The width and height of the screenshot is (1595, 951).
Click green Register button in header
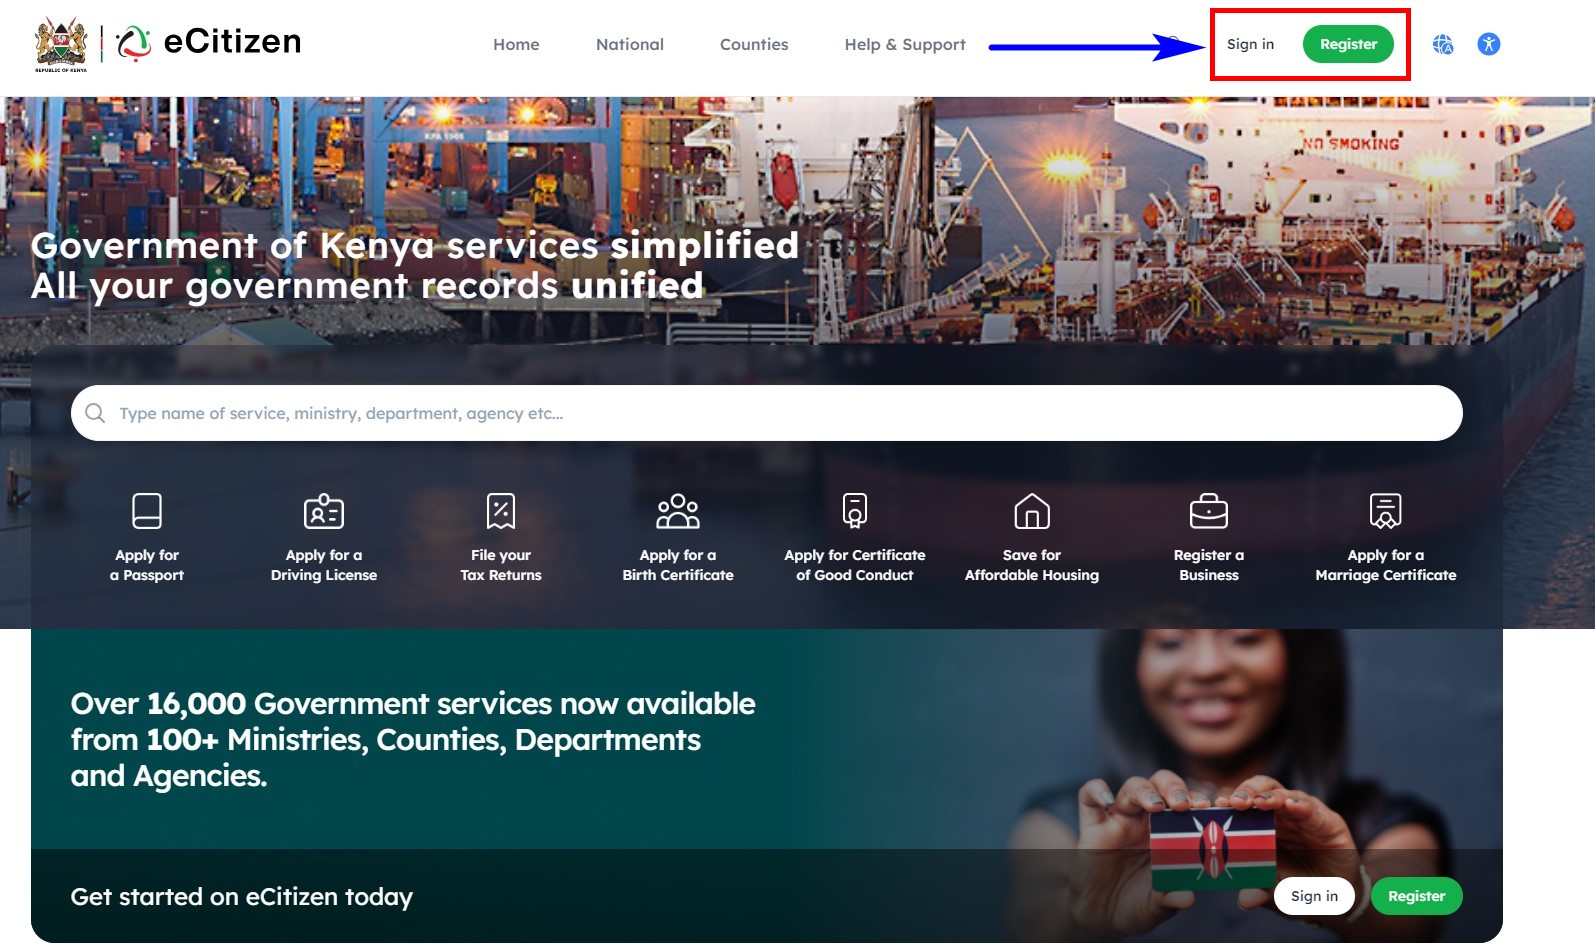tap(1348, 44)
